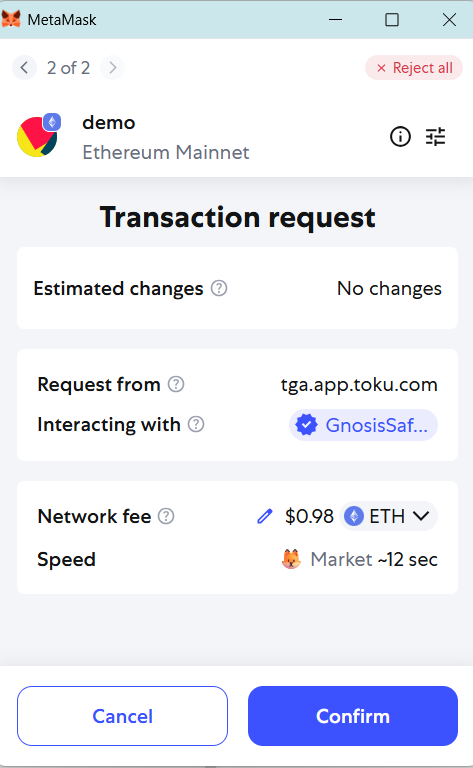Open advanced settings sliders icon
The width and height of the screenshot is (473, 768).
pos(435,137)
